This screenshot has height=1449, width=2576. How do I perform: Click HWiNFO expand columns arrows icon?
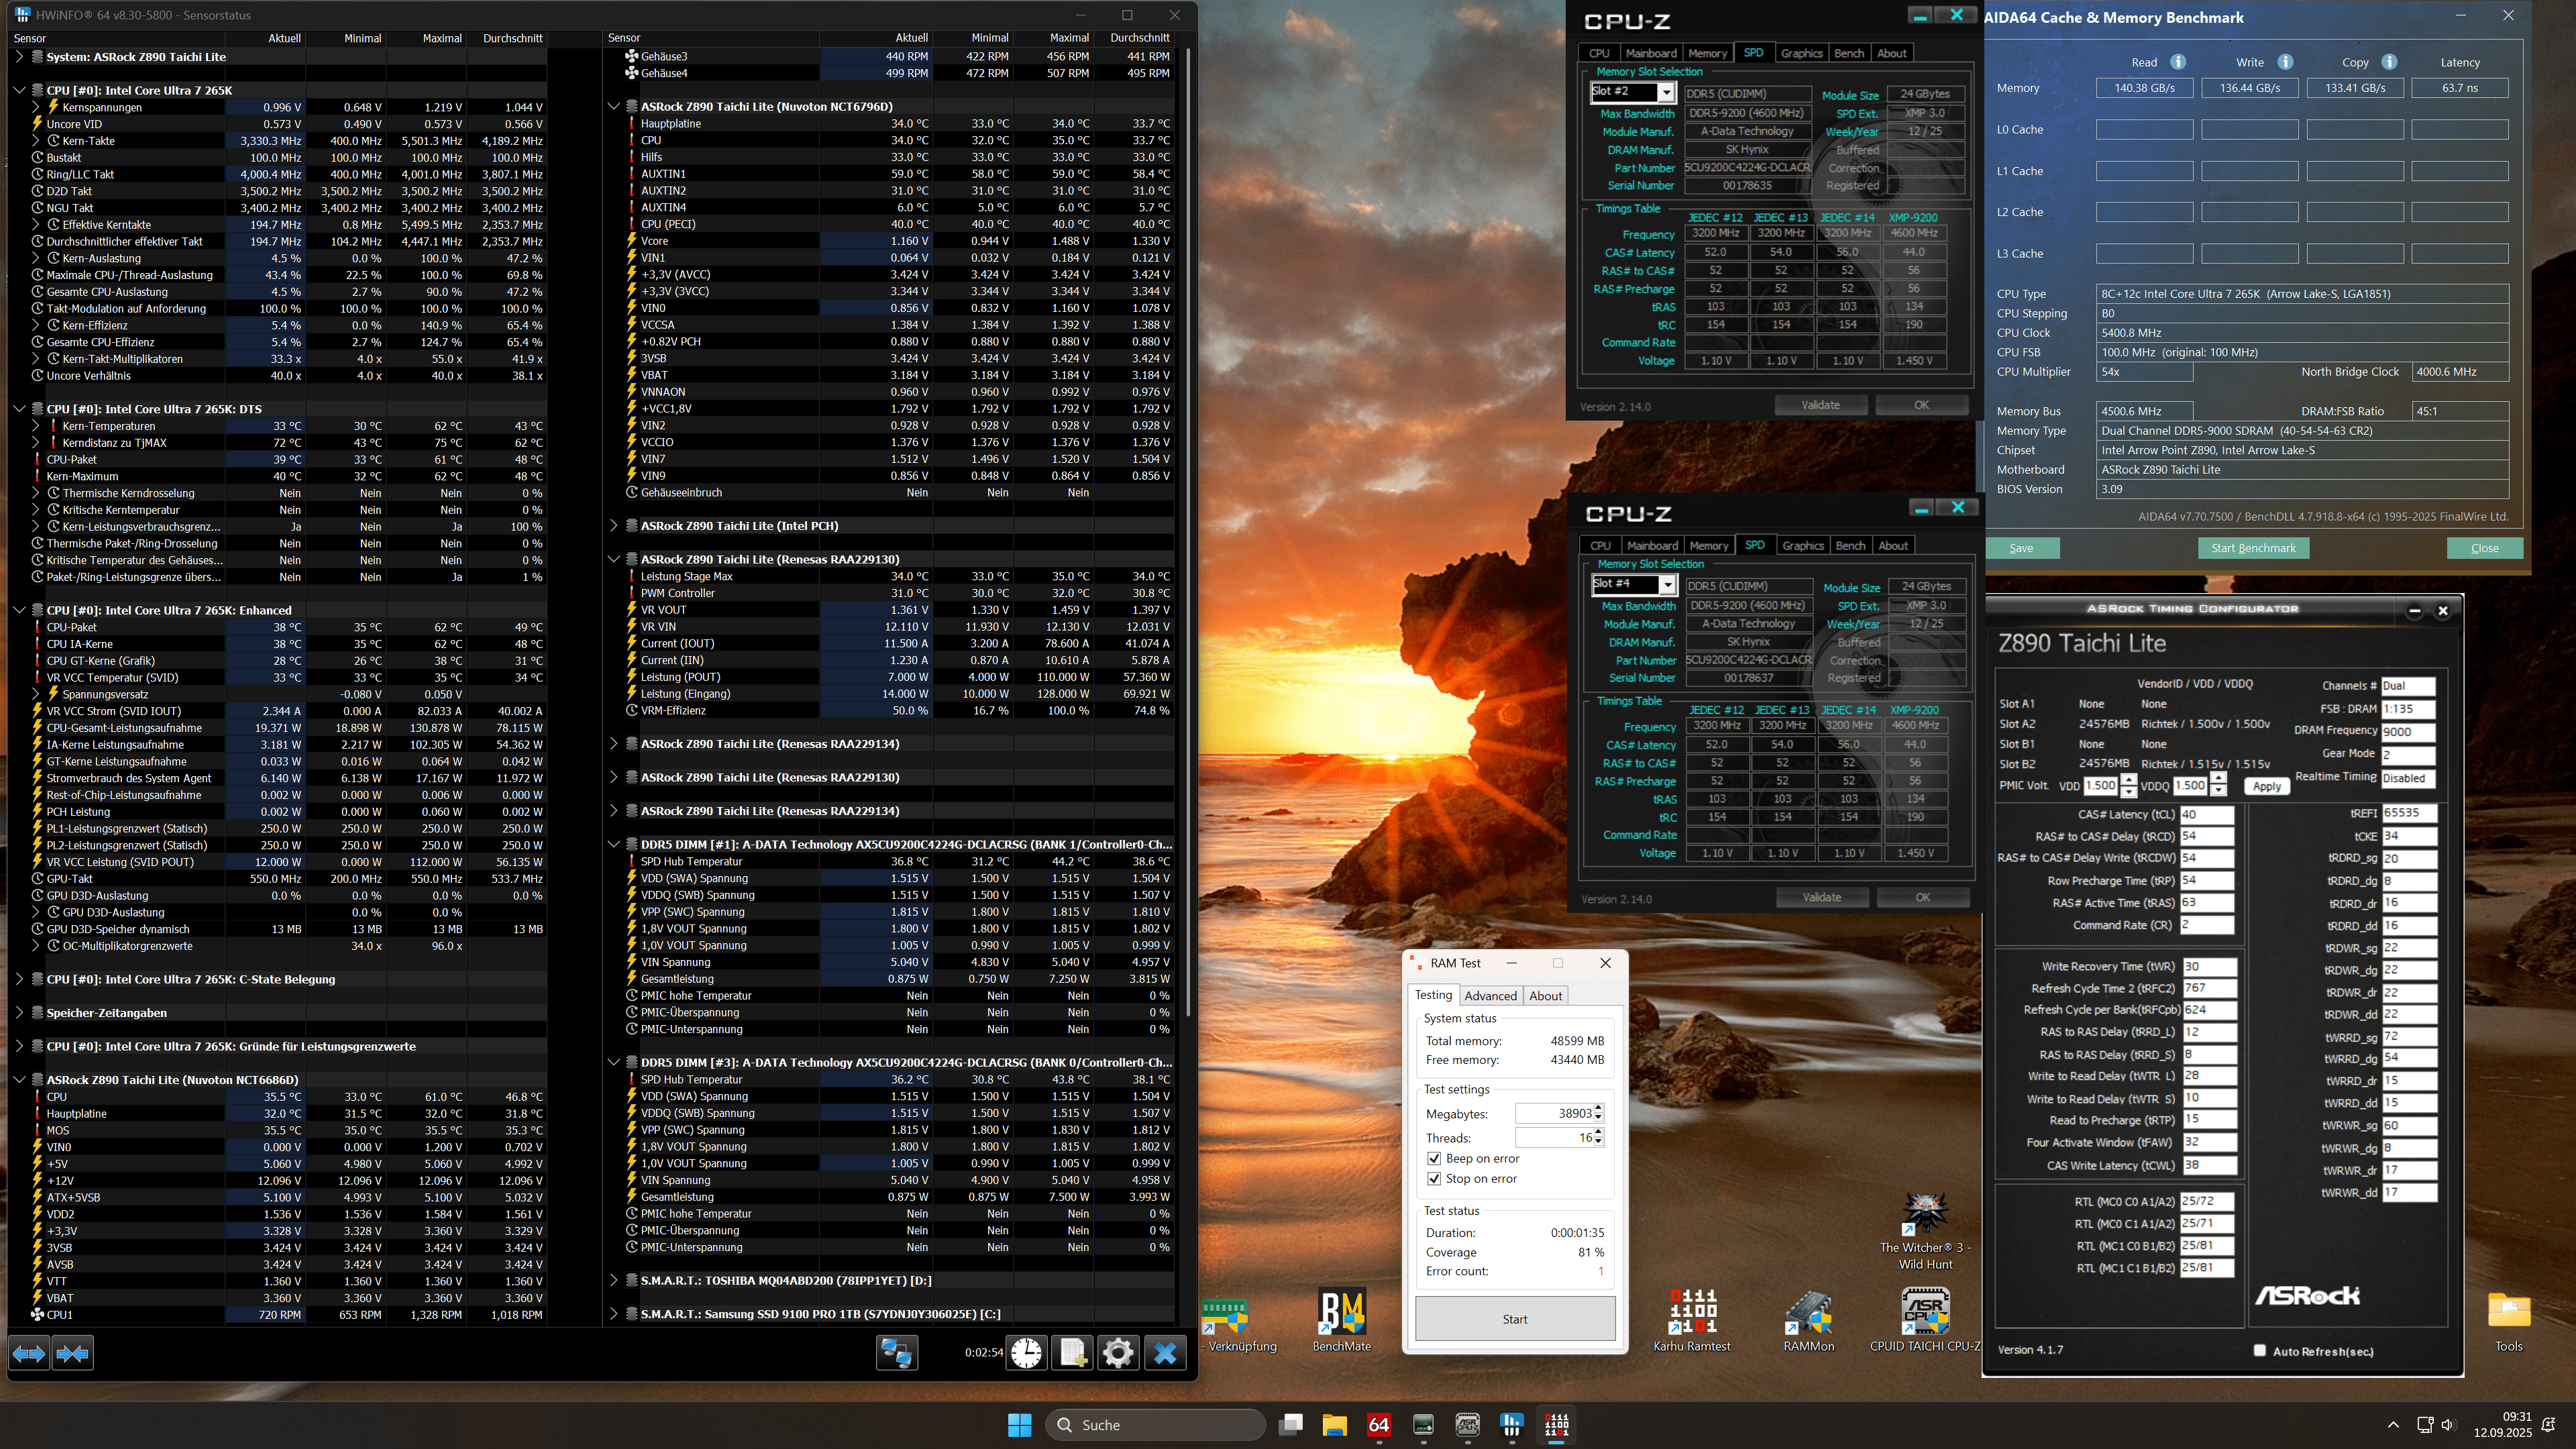pos(29,1353)
